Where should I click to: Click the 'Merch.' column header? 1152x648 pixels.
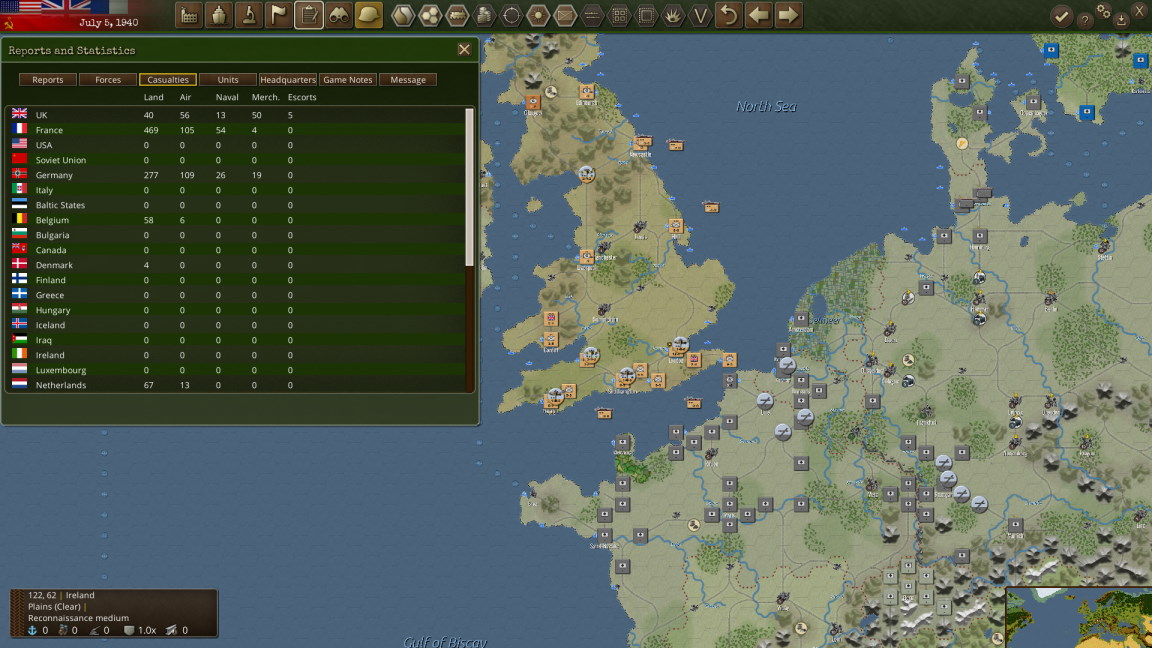(x=265, y=97)
